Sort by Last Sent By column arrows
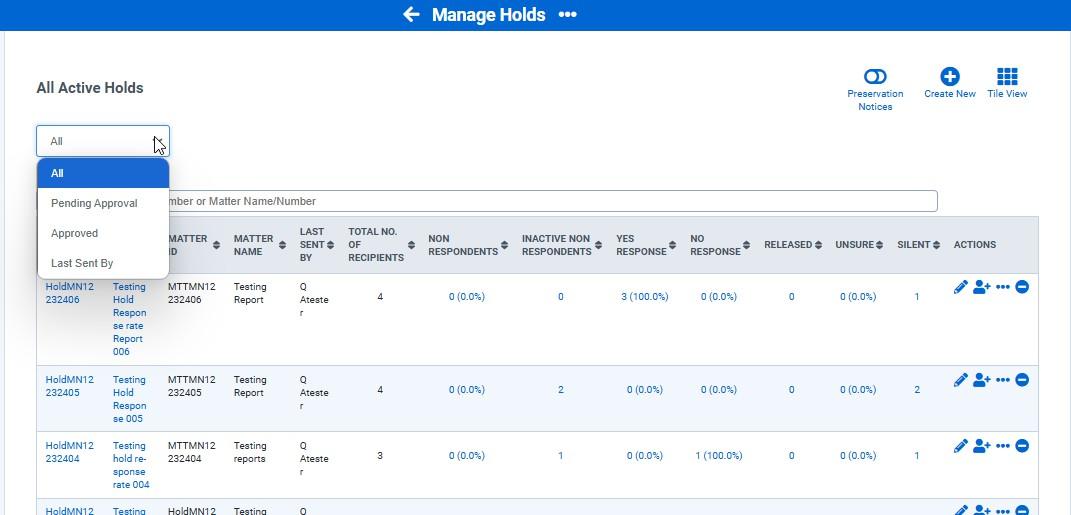 pyautogui.click(x=330, y=245)
